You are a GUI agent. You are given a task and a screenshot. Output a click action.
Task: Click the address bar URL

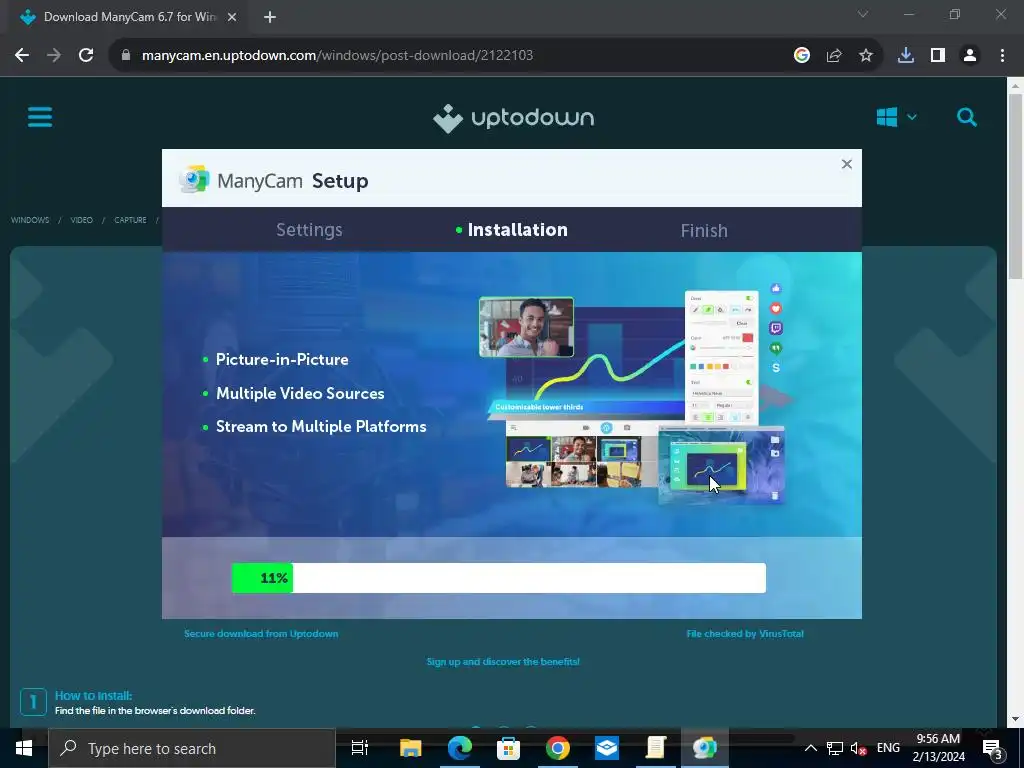pos(337,55)
